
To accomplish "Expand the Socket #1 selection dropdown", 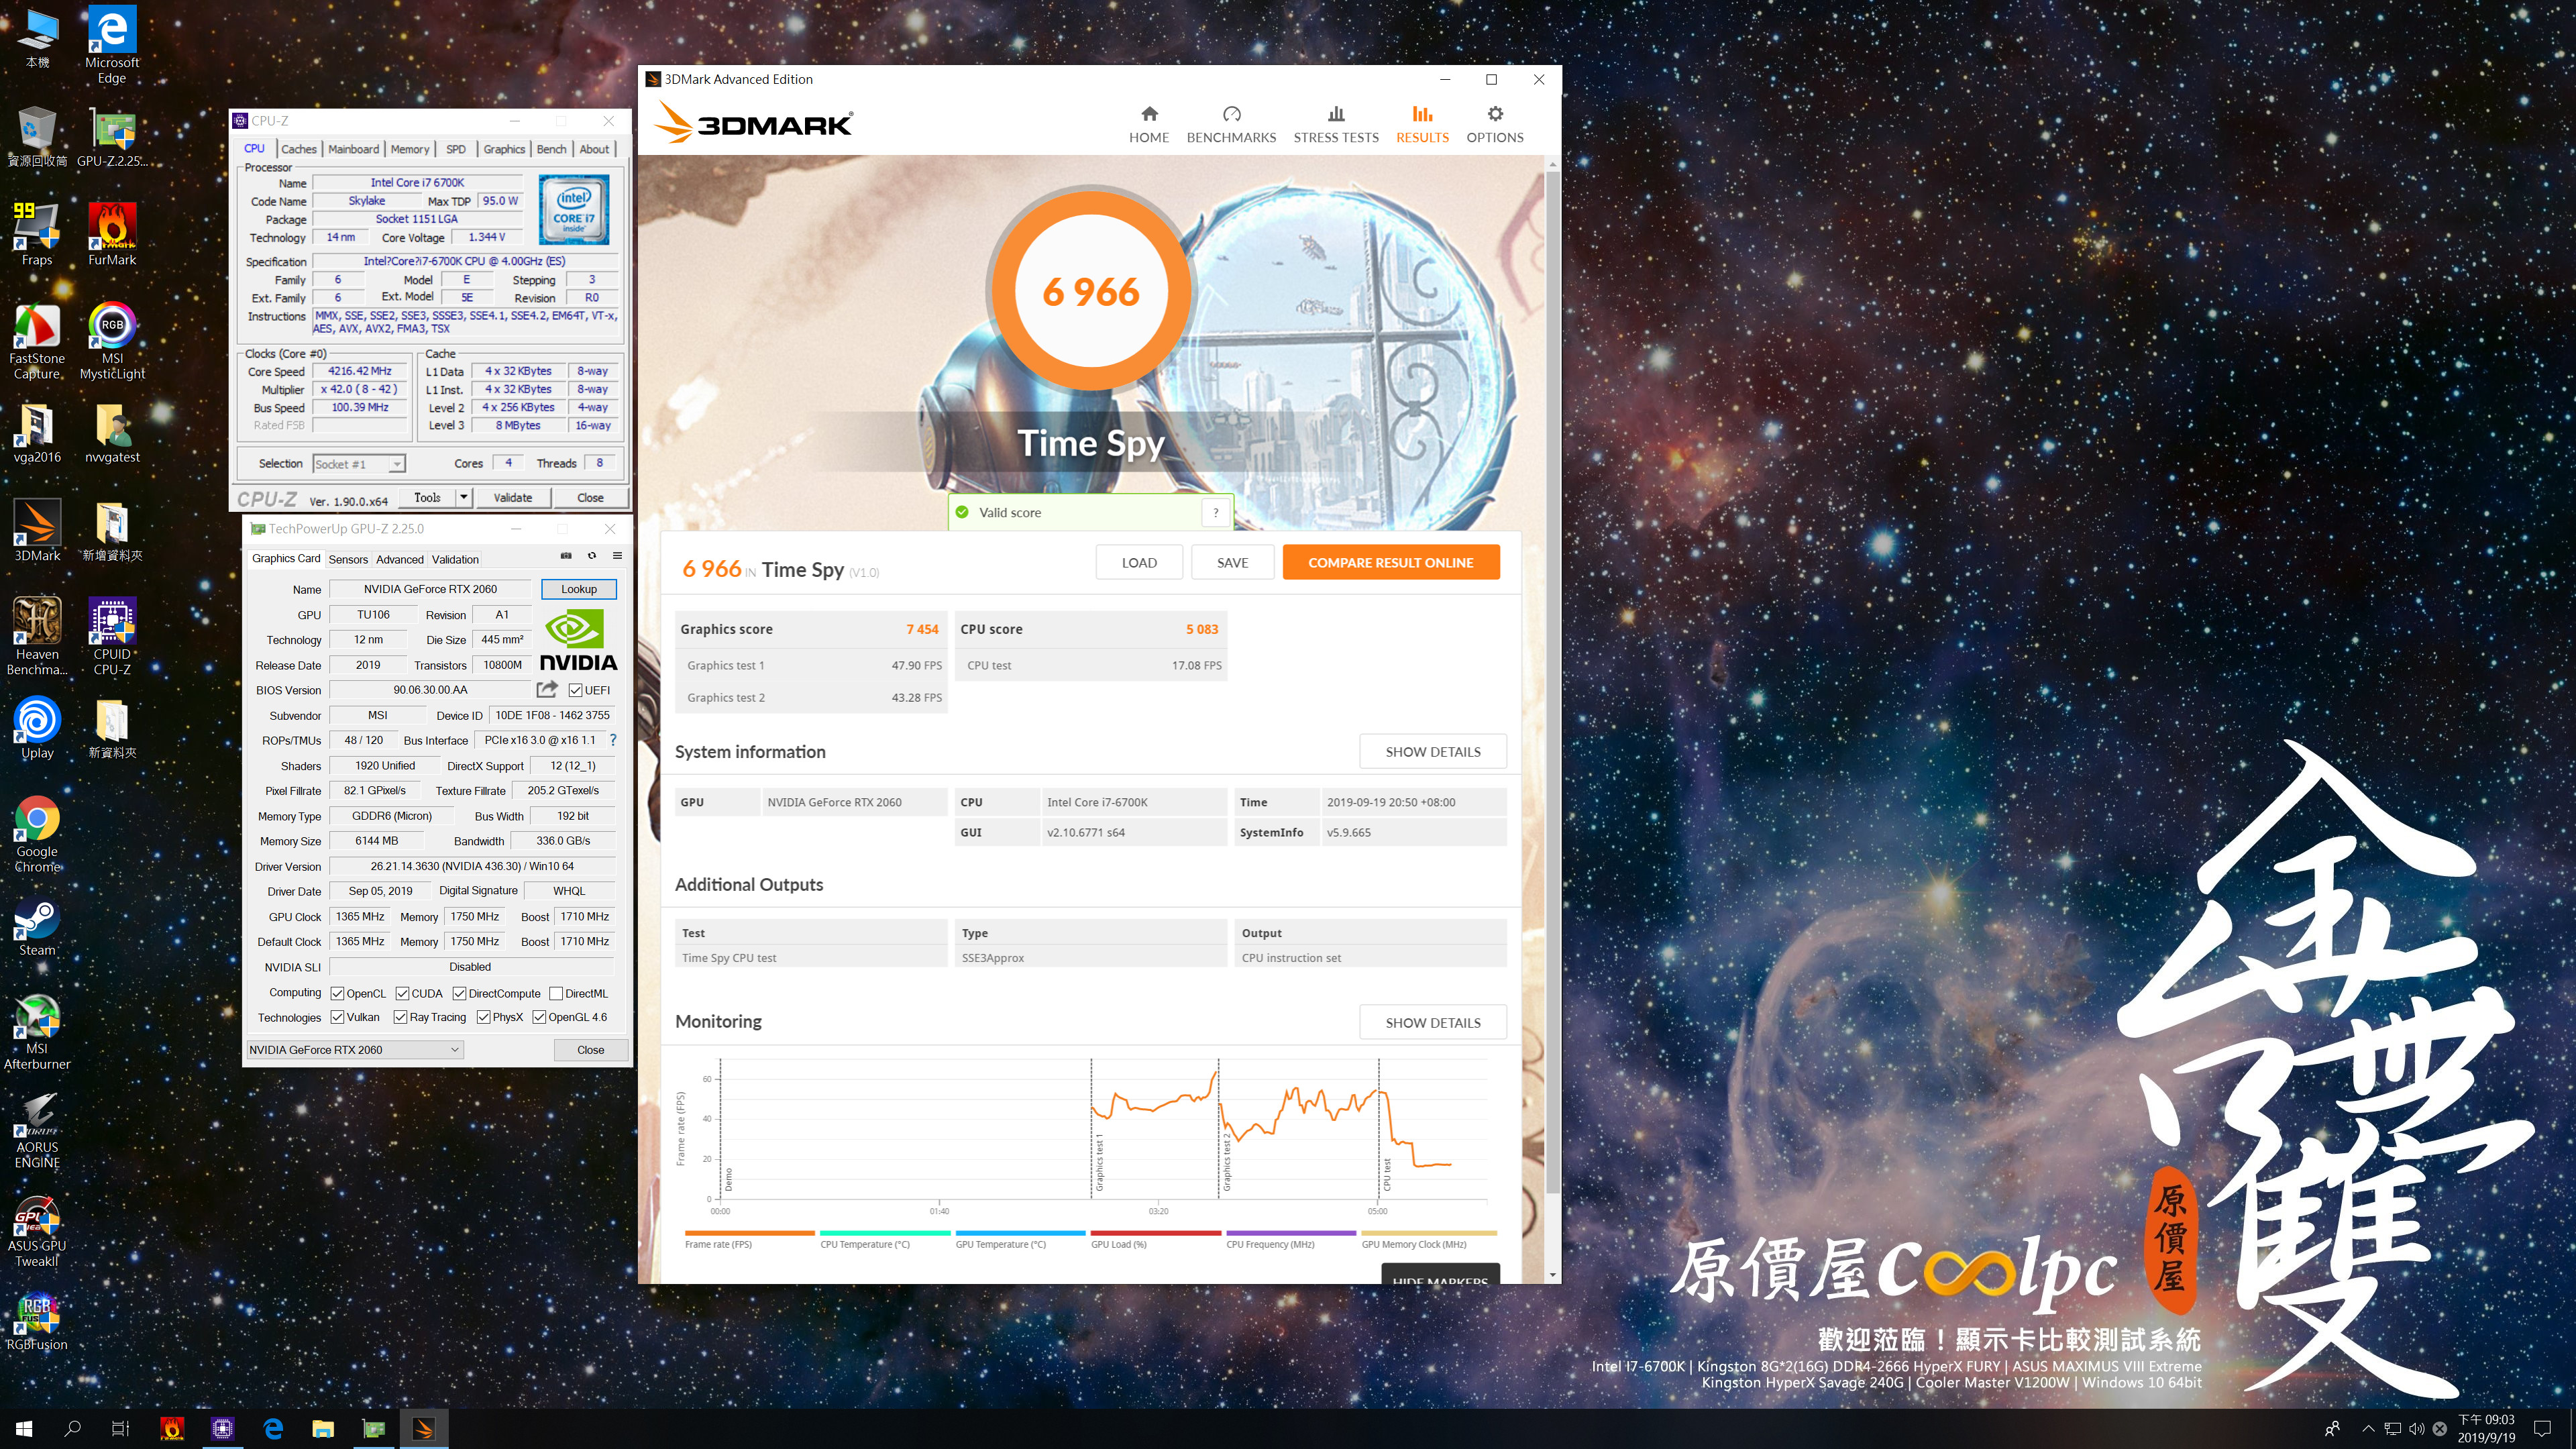I will tap(397, 464).
